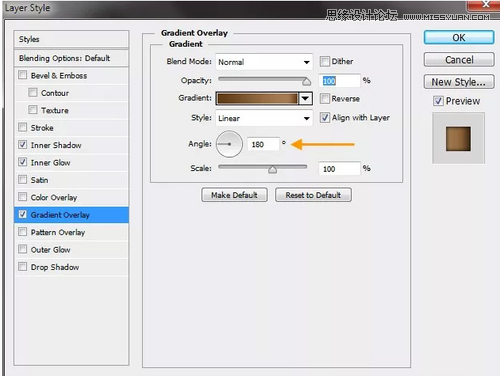Enable the Reverse gradient option
The height and width of the screenshot is (376, 500).
(324, 98)
